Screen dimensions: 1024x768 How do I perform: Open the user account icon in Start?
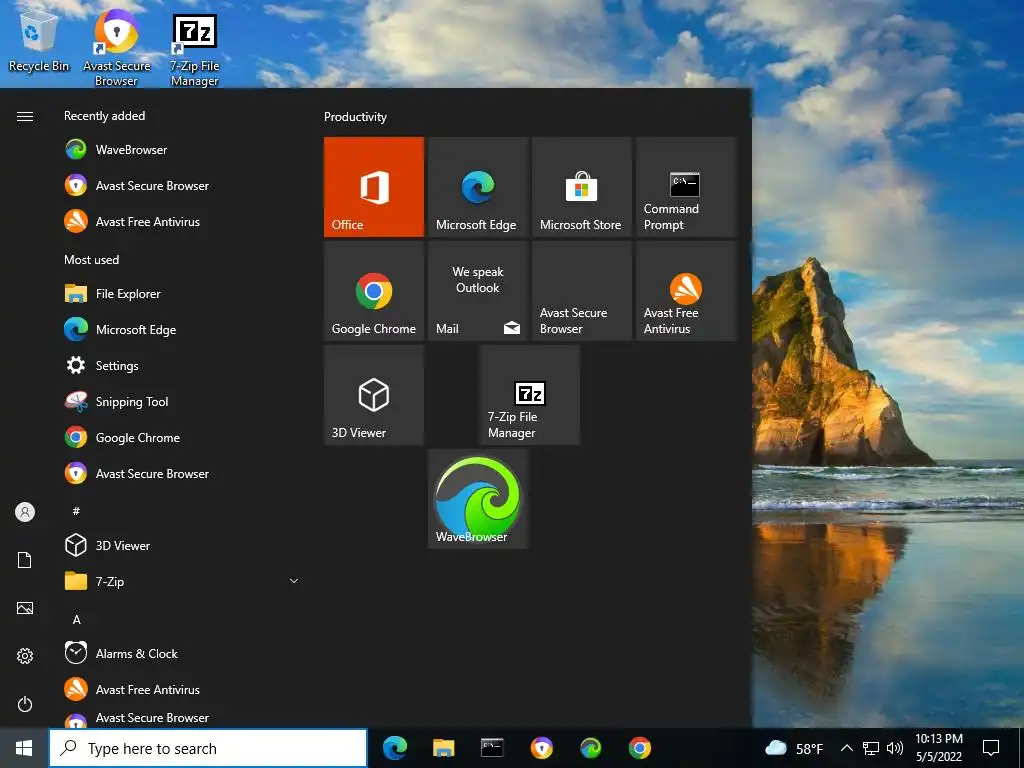(x=25, y=512)
